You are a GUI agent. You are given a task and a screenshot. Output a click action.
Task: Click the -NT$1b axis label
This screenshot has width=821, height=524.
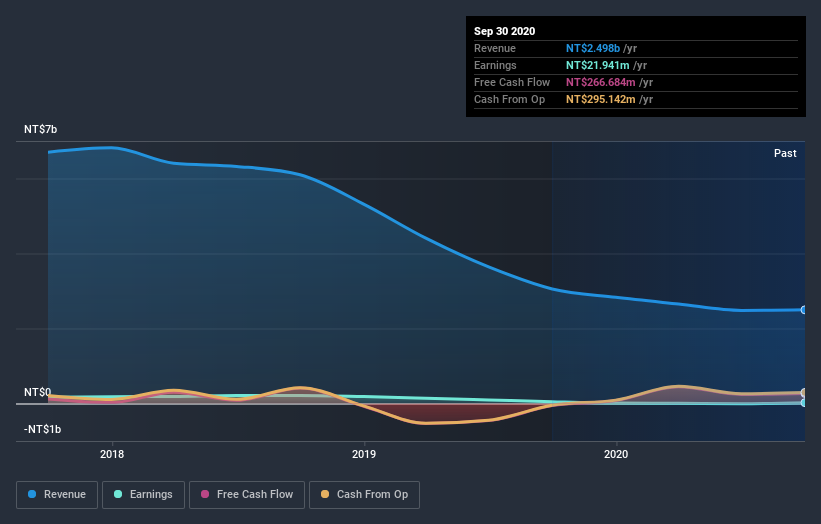42,429
